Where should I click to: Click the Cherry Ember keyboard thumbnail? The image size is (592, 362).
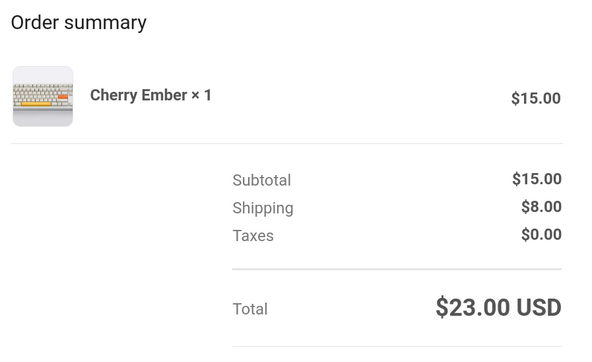43,96
